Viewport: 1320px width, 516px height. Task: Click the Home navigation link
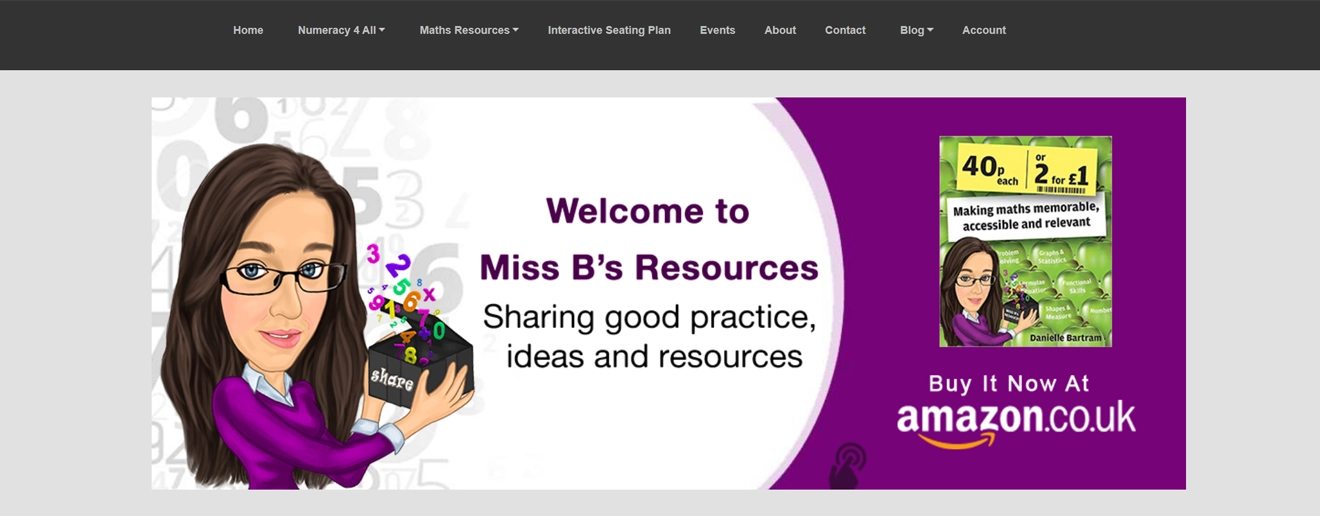[248, 30]
